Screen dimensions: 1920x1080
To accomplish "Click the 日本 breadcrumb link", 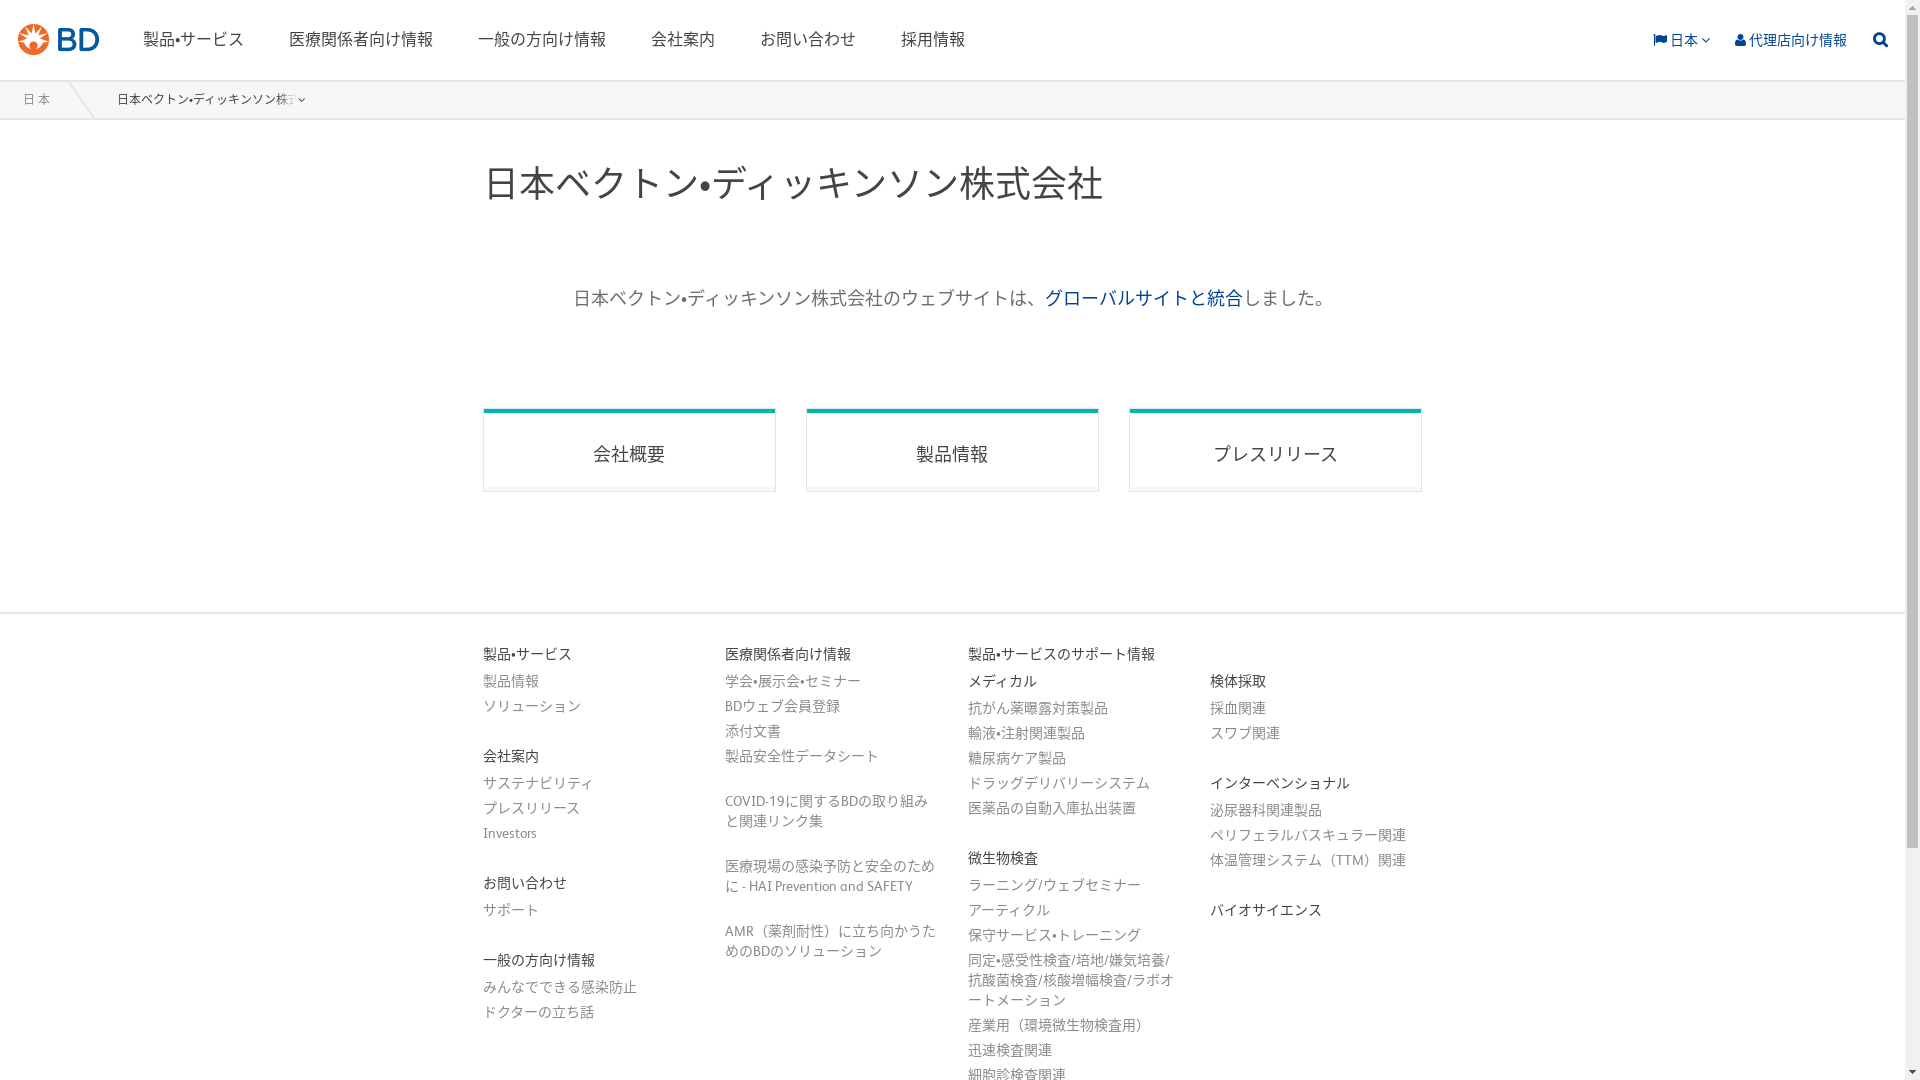I will [36, 99].
